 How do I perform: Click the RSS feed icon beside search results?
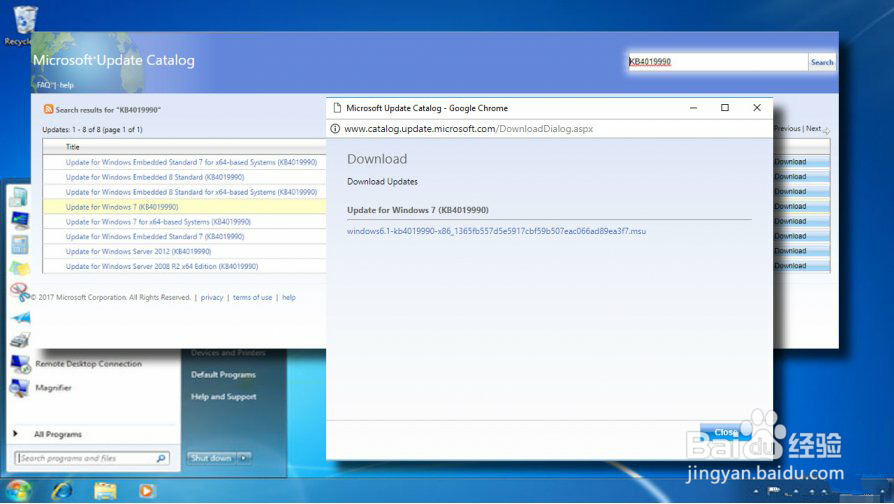click(48, 109)
